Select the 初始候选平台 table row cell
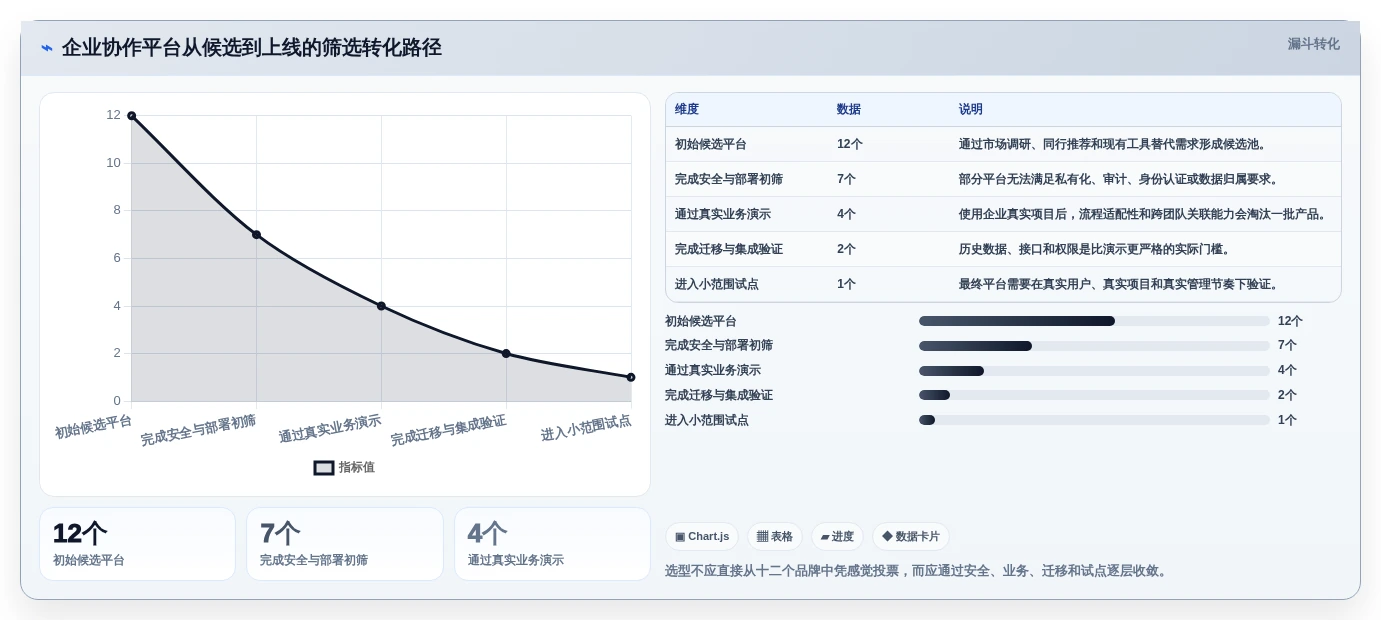This screenshot has width=1381, height=620. point(711,144)
